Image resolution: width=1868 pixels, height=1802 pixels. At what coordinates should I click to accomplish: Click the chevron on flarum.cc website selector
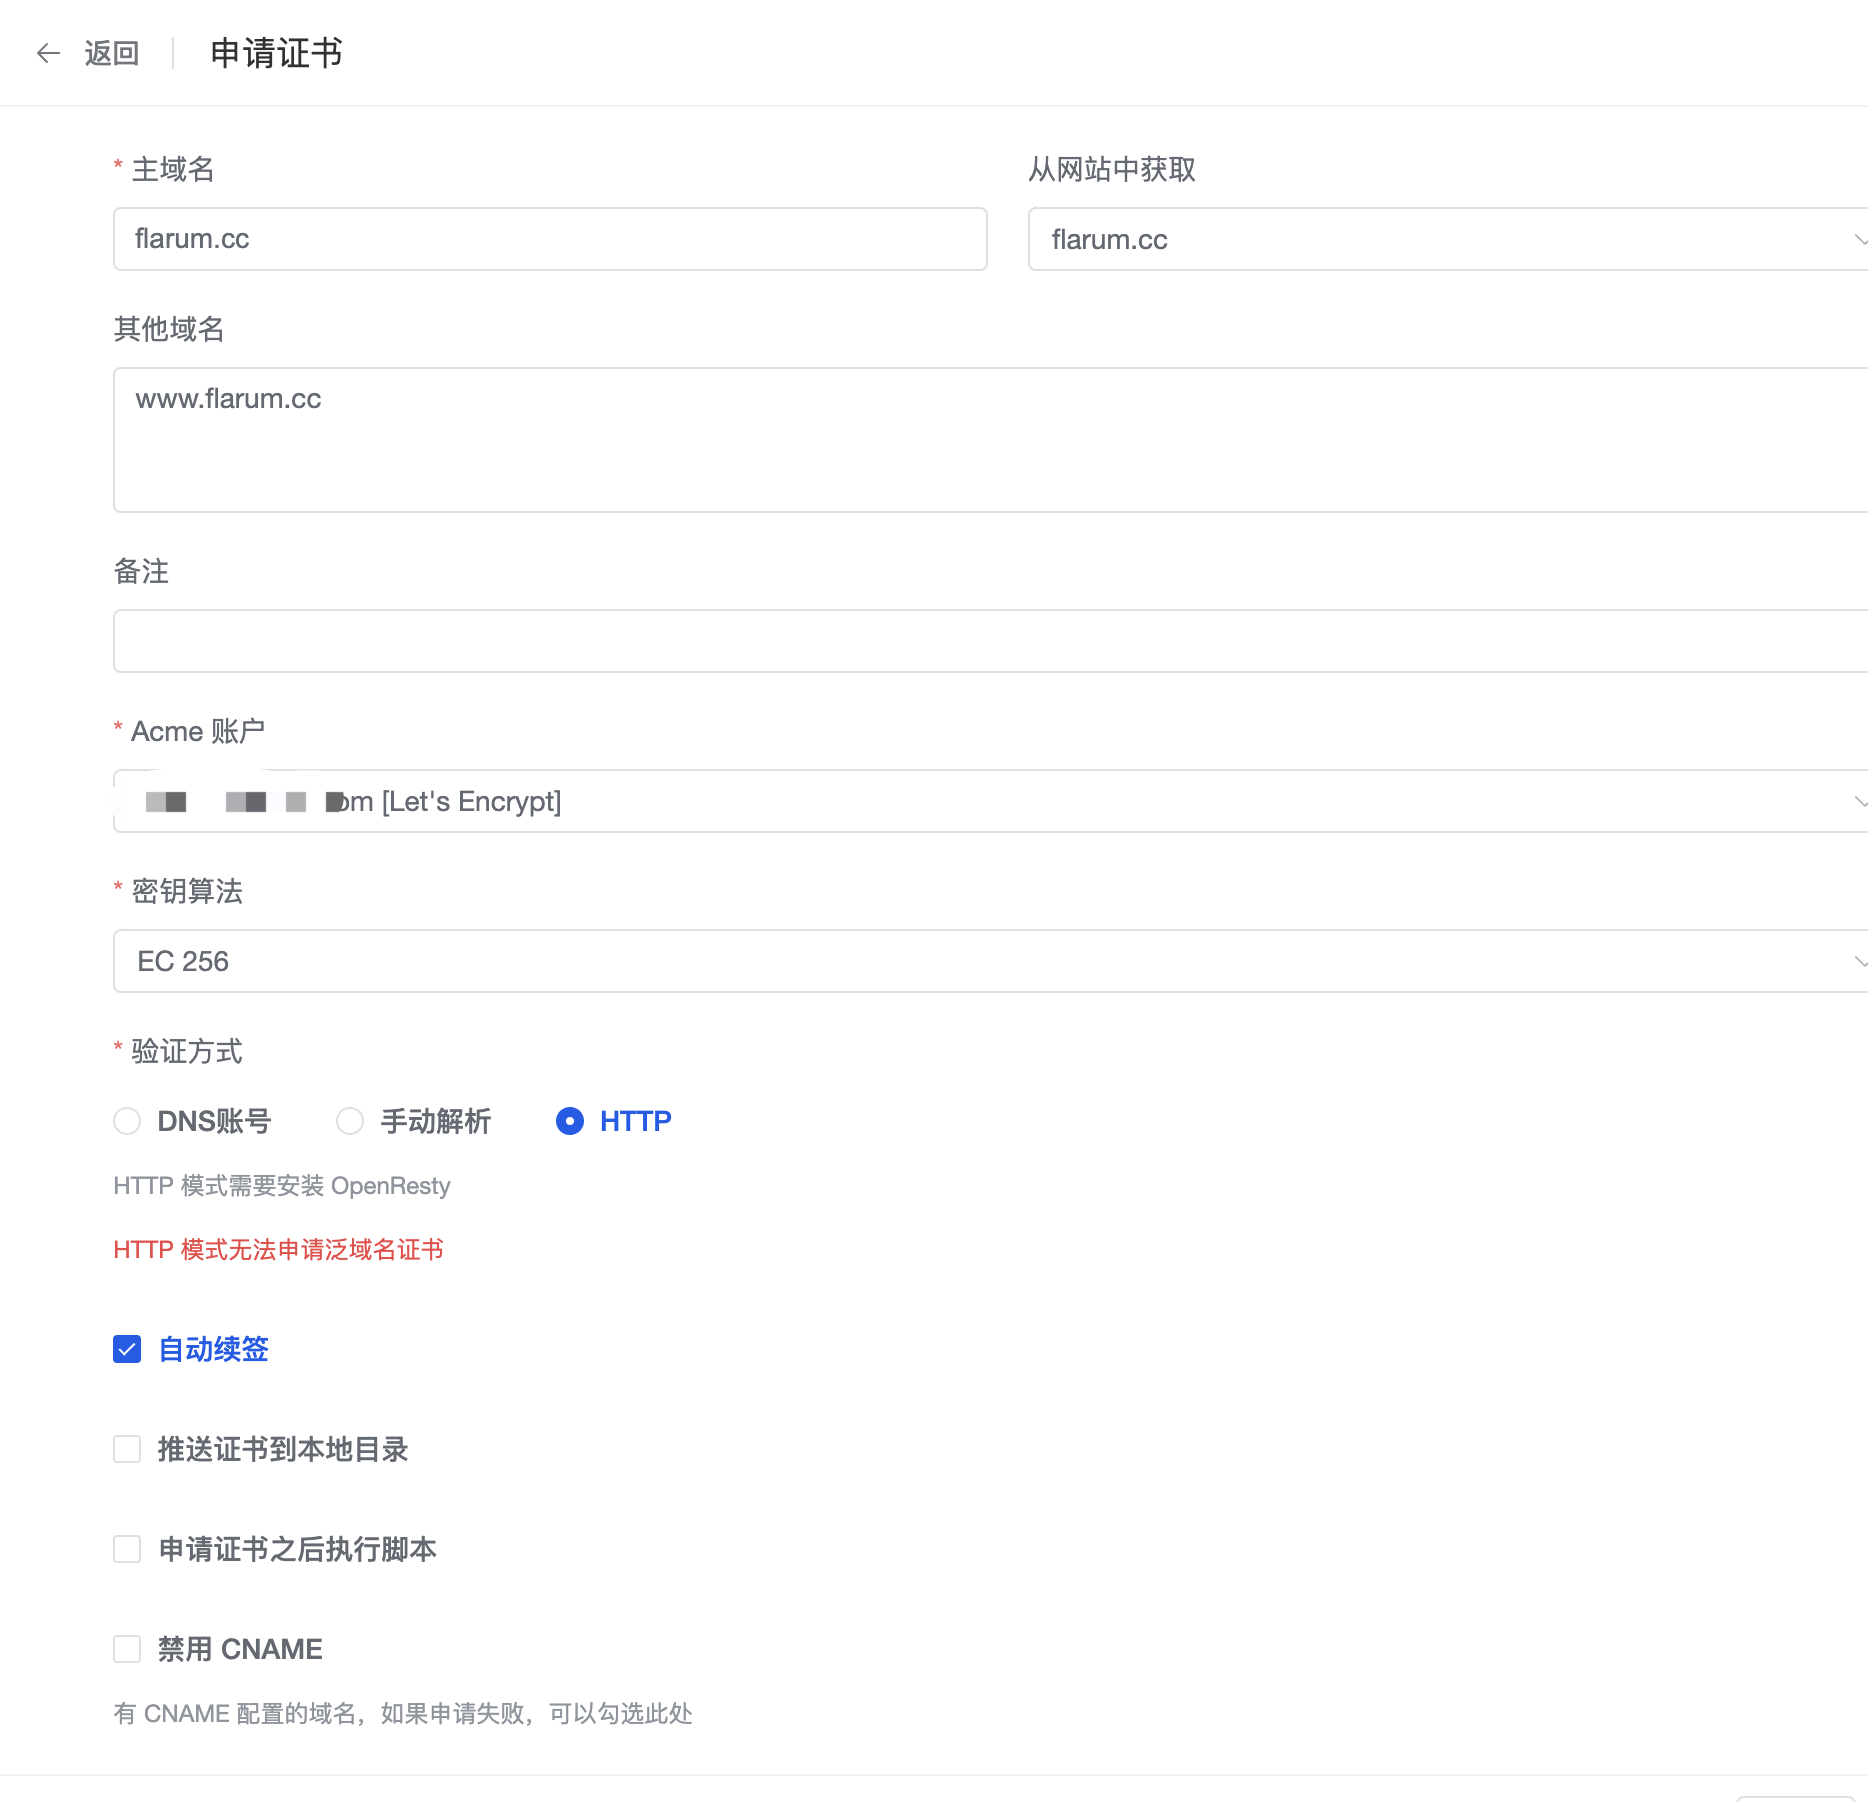[1858, 239]
